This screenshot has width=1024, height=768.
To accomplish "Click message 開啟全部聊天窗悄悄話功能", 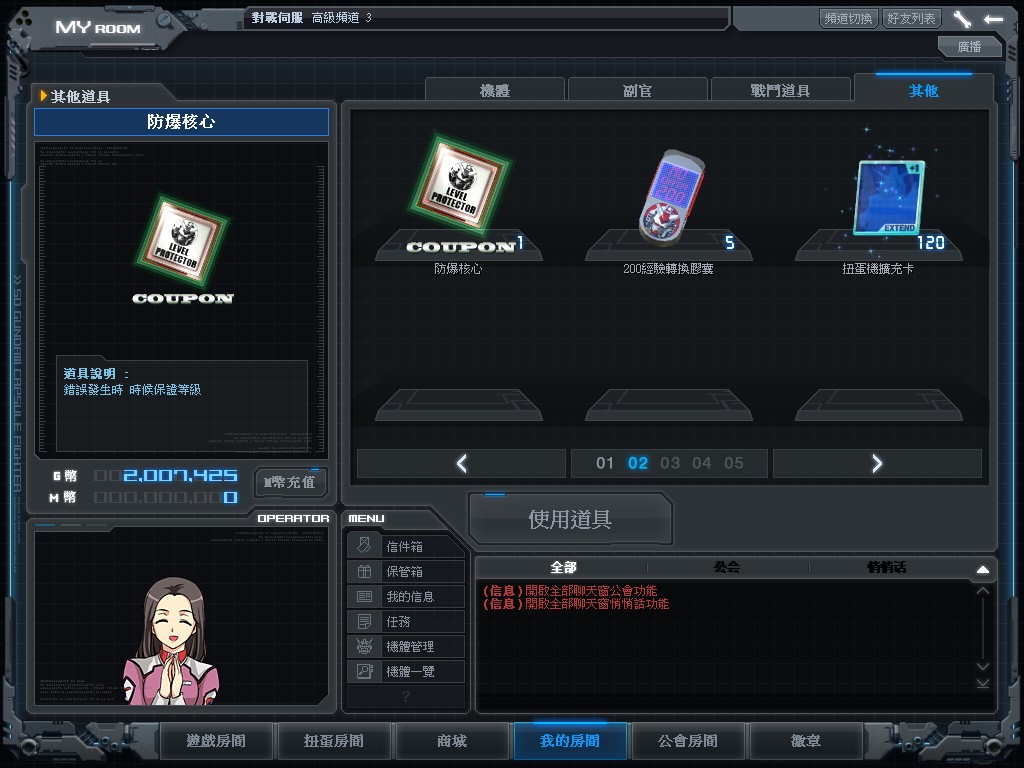I will pos(576,603).
